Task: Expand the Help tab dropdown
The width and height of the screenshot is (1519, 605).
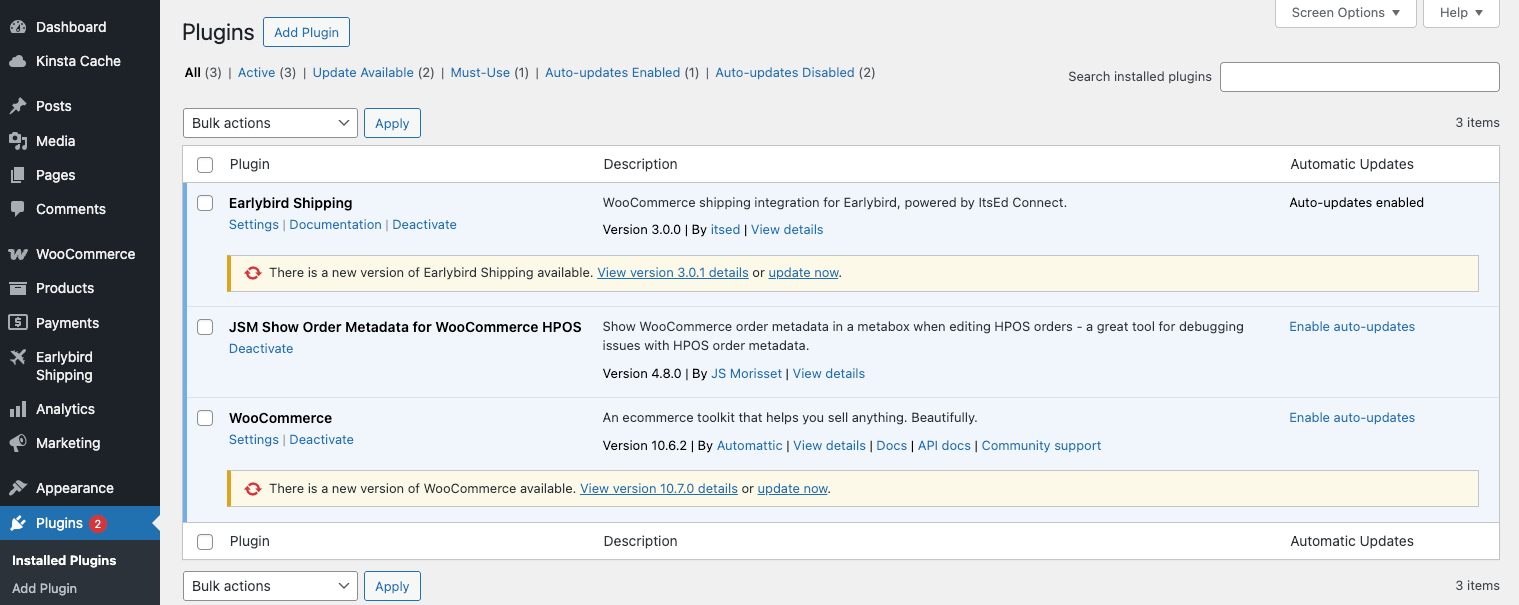Action: coord(1461,13)
